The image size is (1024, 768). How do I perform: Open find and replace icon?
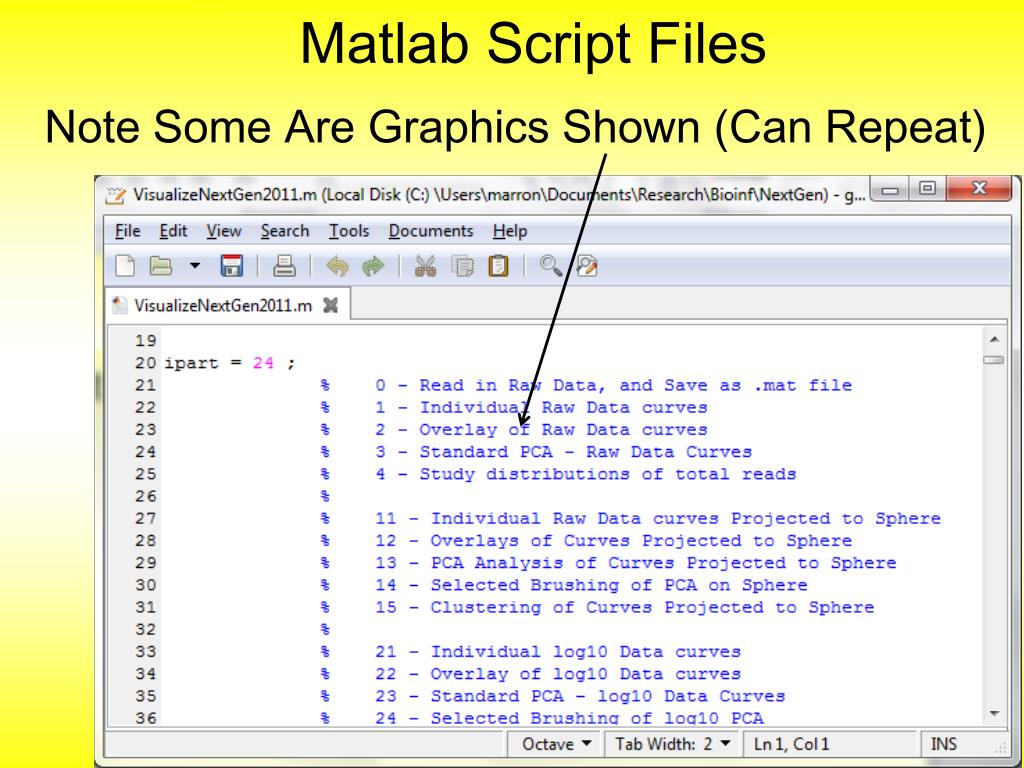(586, 266)
